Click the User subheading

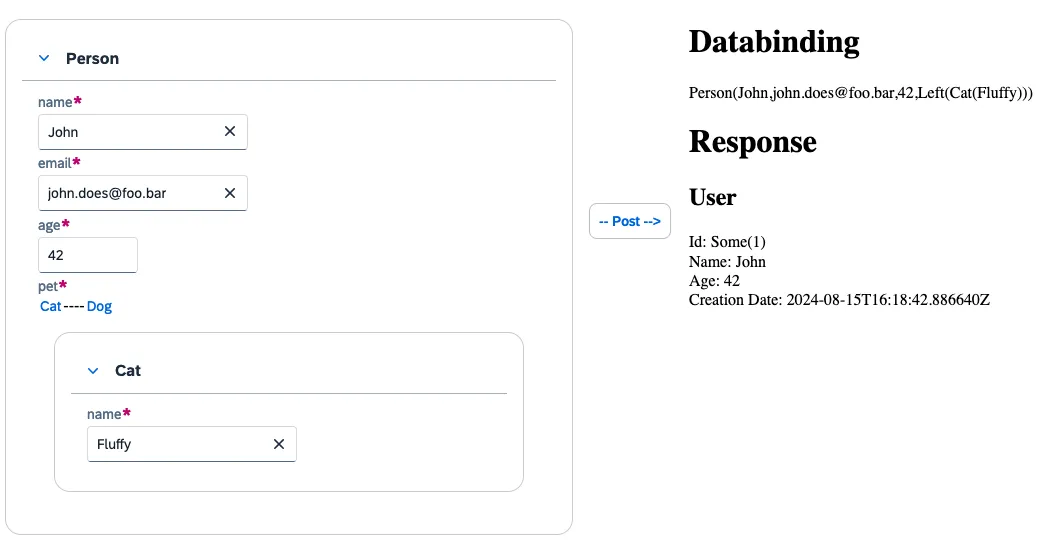[712, 197]
